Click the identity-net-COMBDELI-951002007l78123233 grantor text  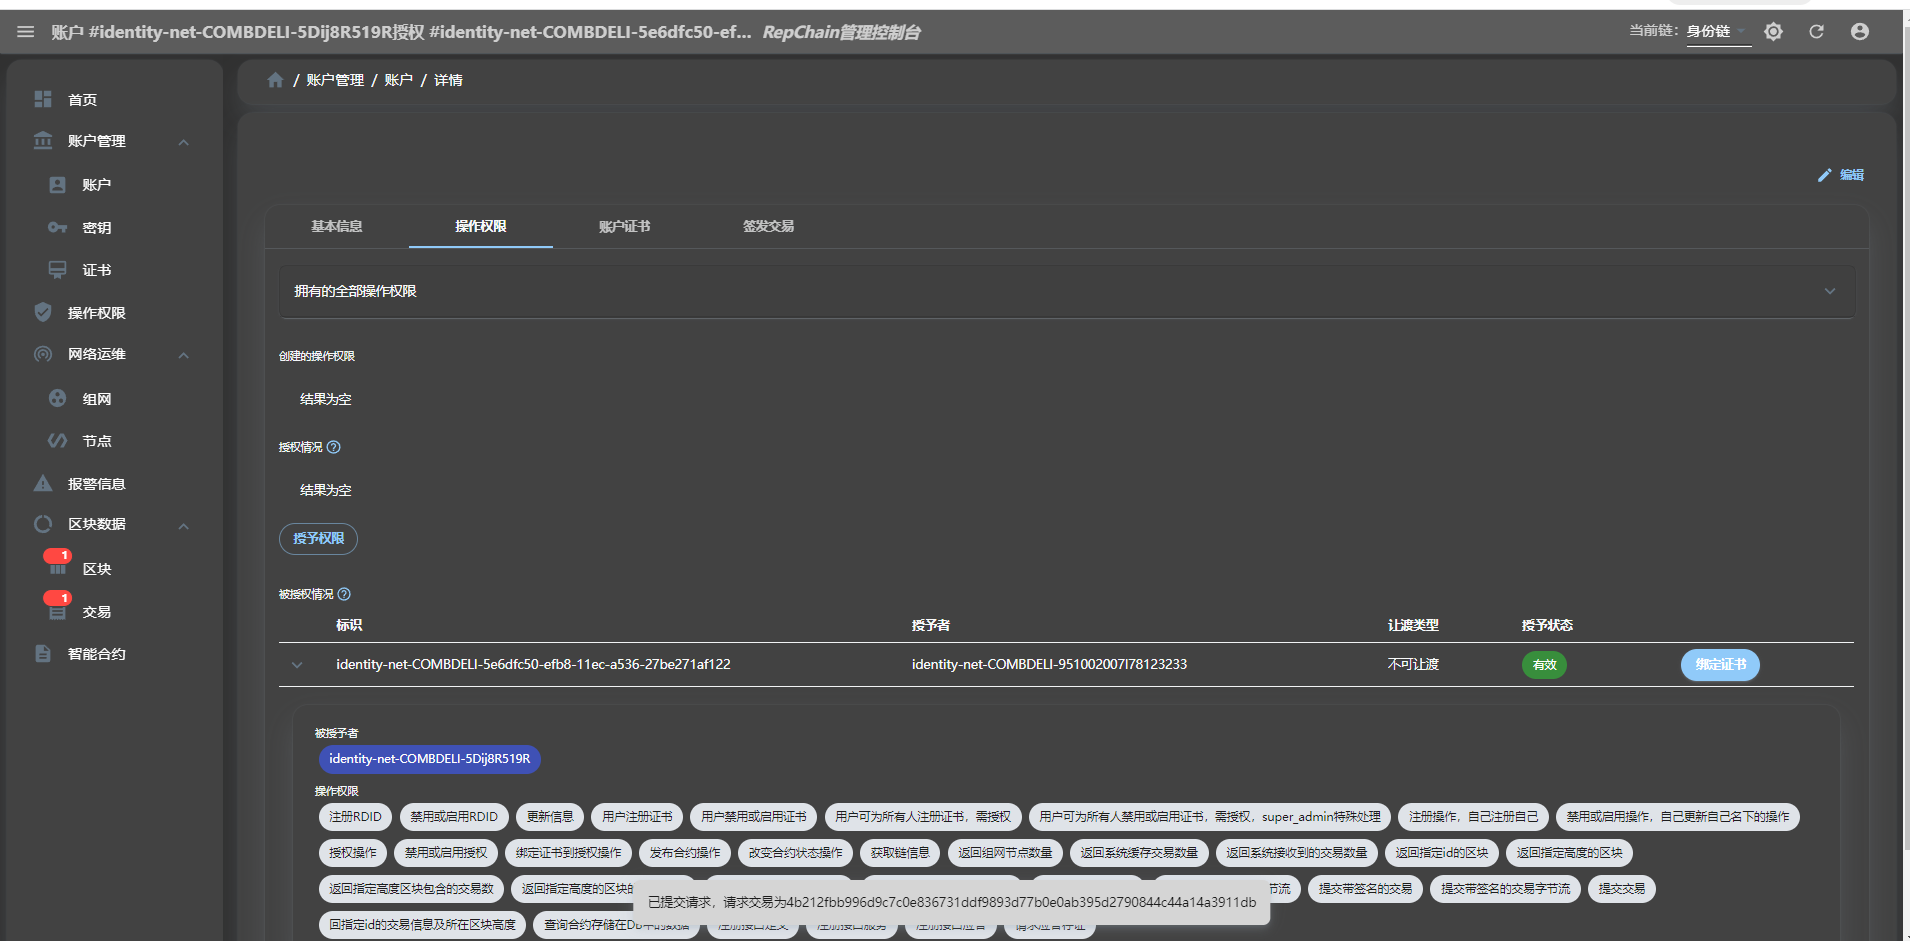(1049, 664)
